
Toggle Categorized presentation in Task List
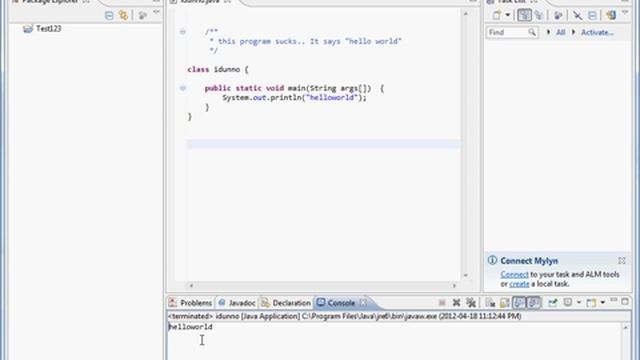click(x=524, y=16)
